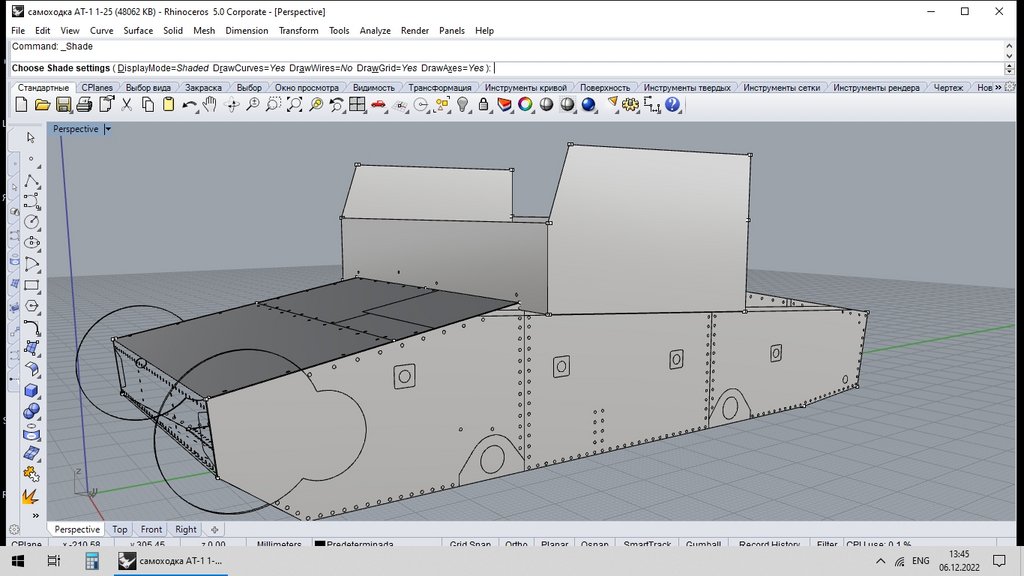Screen dimensions: 1024x576
Task: Toggle Grid Snap in the status bar
Action: 470,543
